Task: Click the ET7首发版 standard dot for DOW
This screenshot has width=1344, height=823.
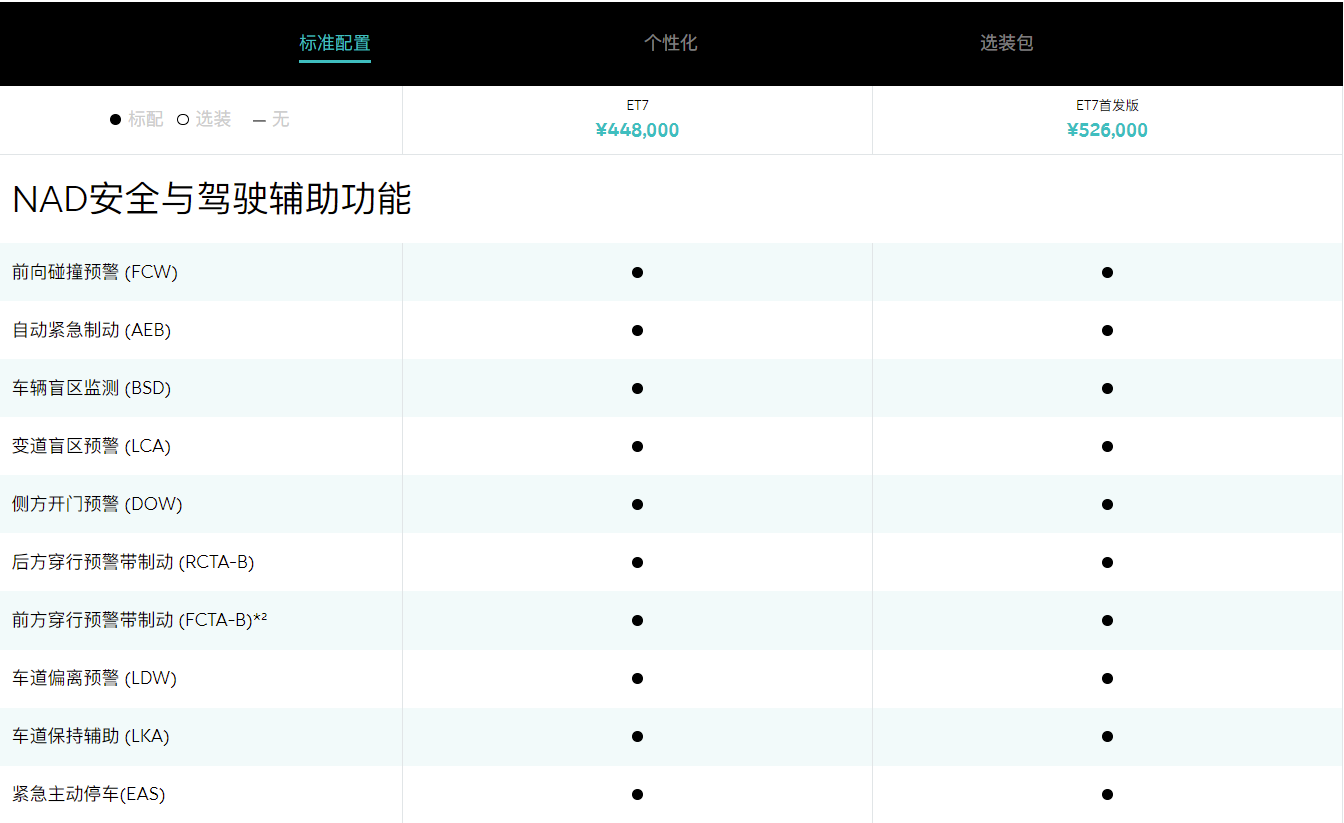Action: 1107,504
